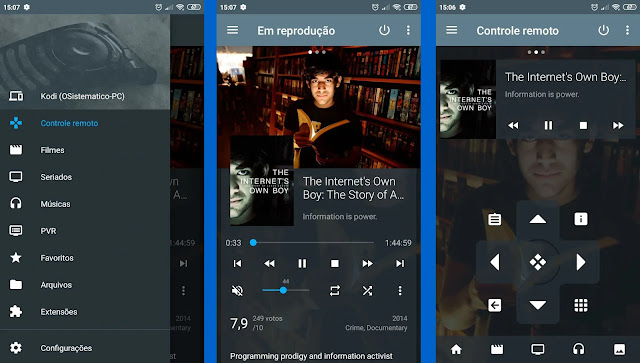This screenshot has height=363, width=640.
Task: Tap the headphones icon in remote bottom bar
Action: [x=578, y=349]
